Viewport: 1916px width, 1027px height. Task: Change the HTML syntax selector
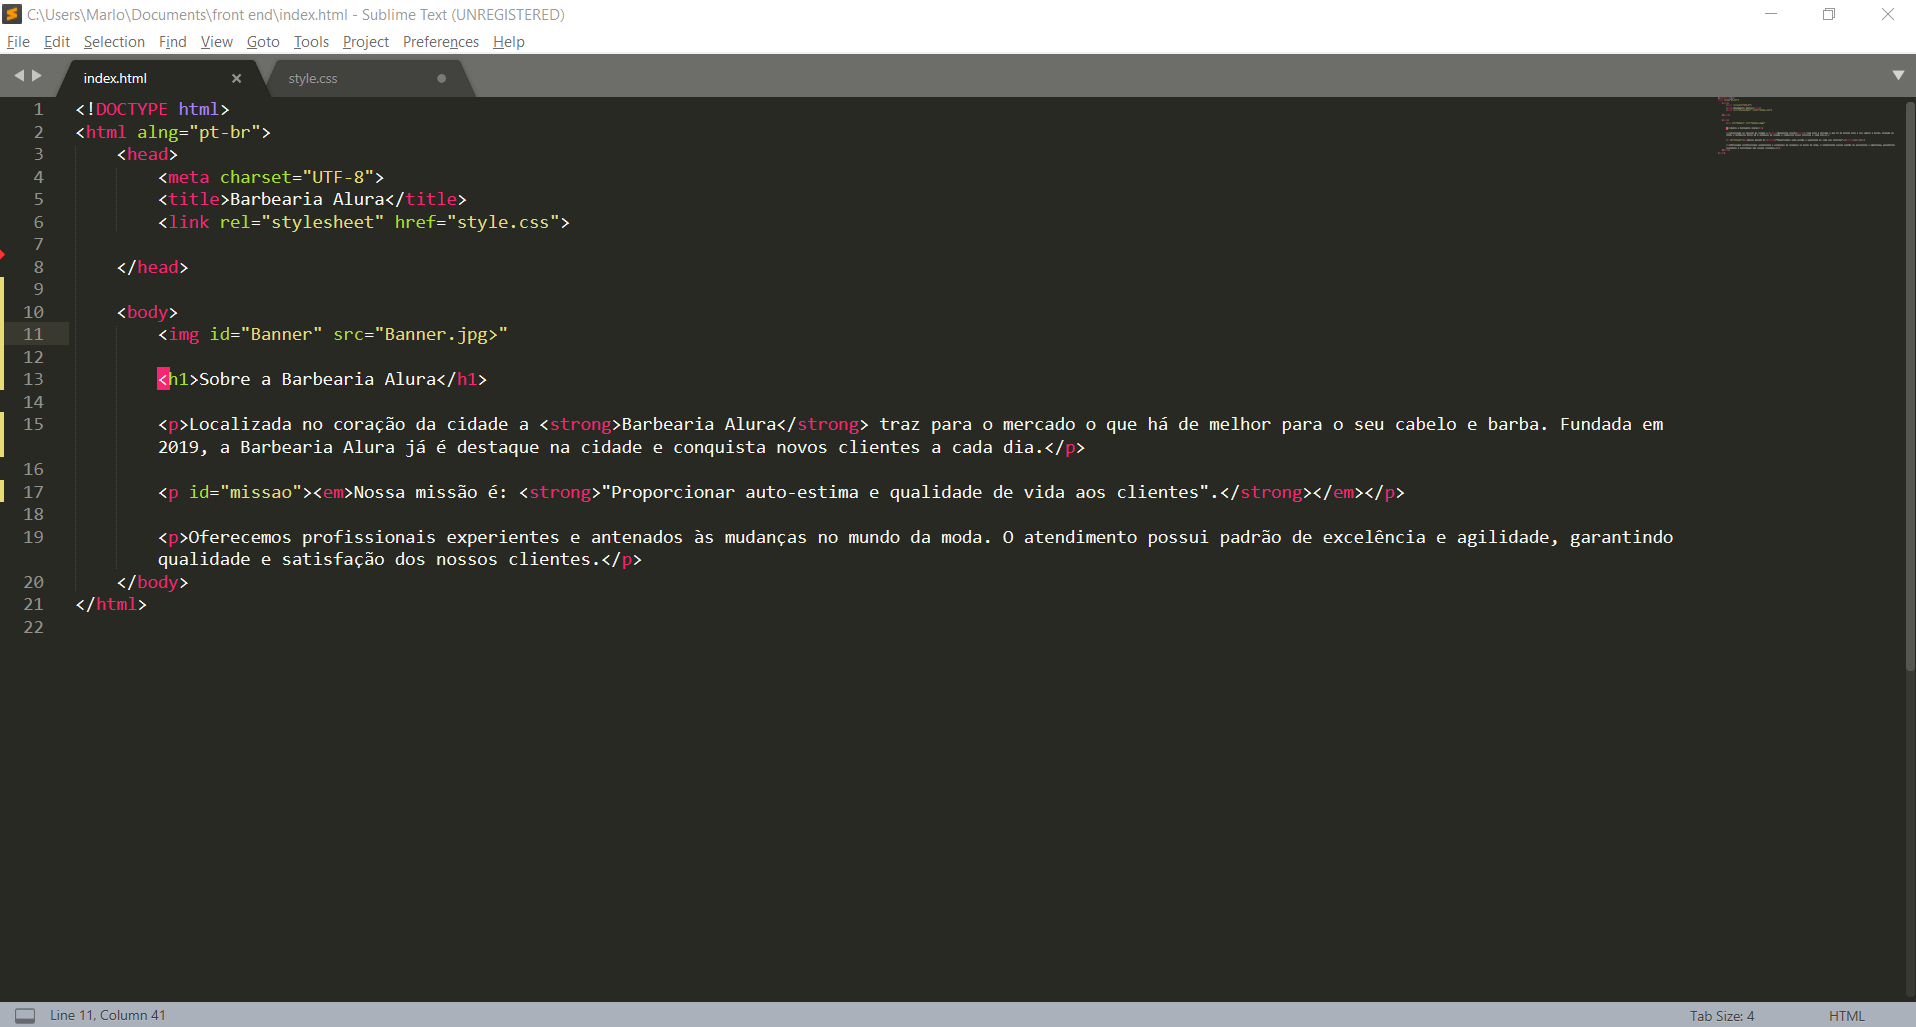click(1846, 1015)
